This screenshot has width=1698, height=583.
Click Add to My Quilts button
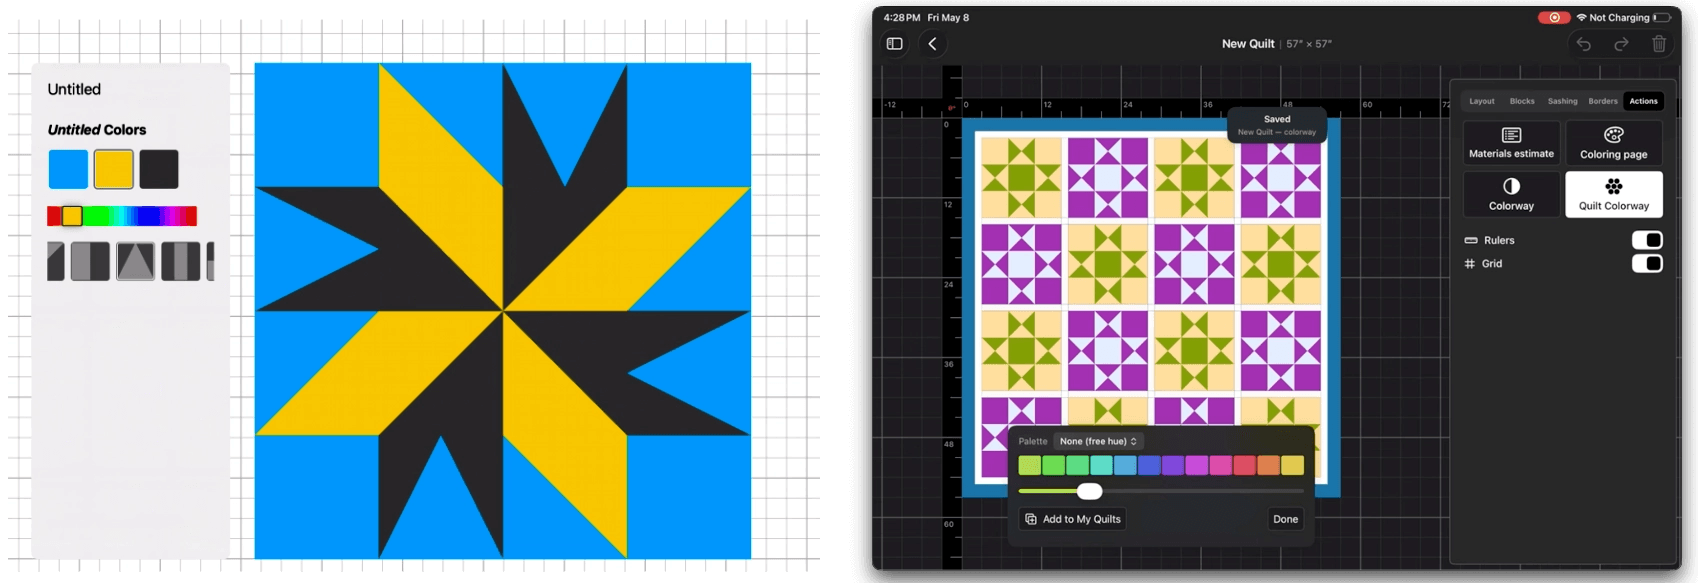point(1073,519)
